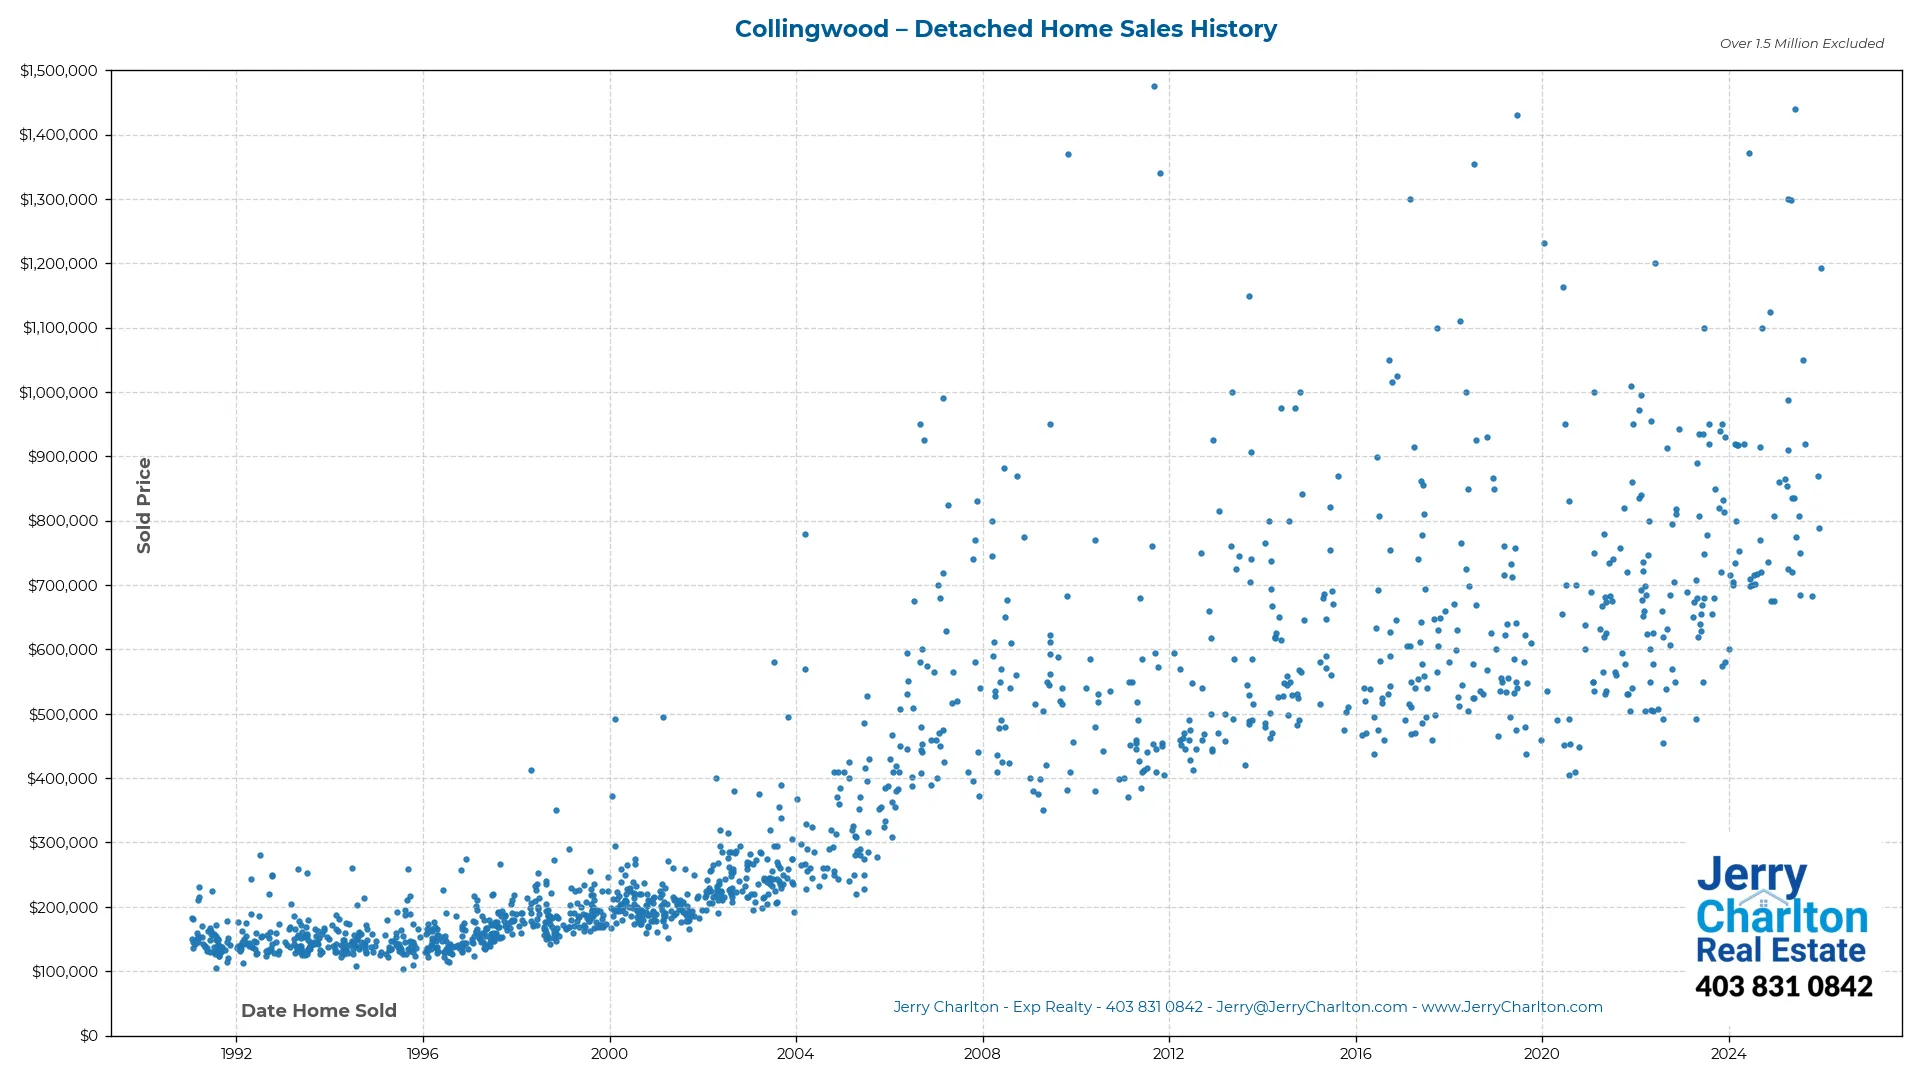The height and width of the screenshot is (1080, 1920).
Task: Click the outlier dot near $1,440,000 in 2025
Action: pos(1795,108)
